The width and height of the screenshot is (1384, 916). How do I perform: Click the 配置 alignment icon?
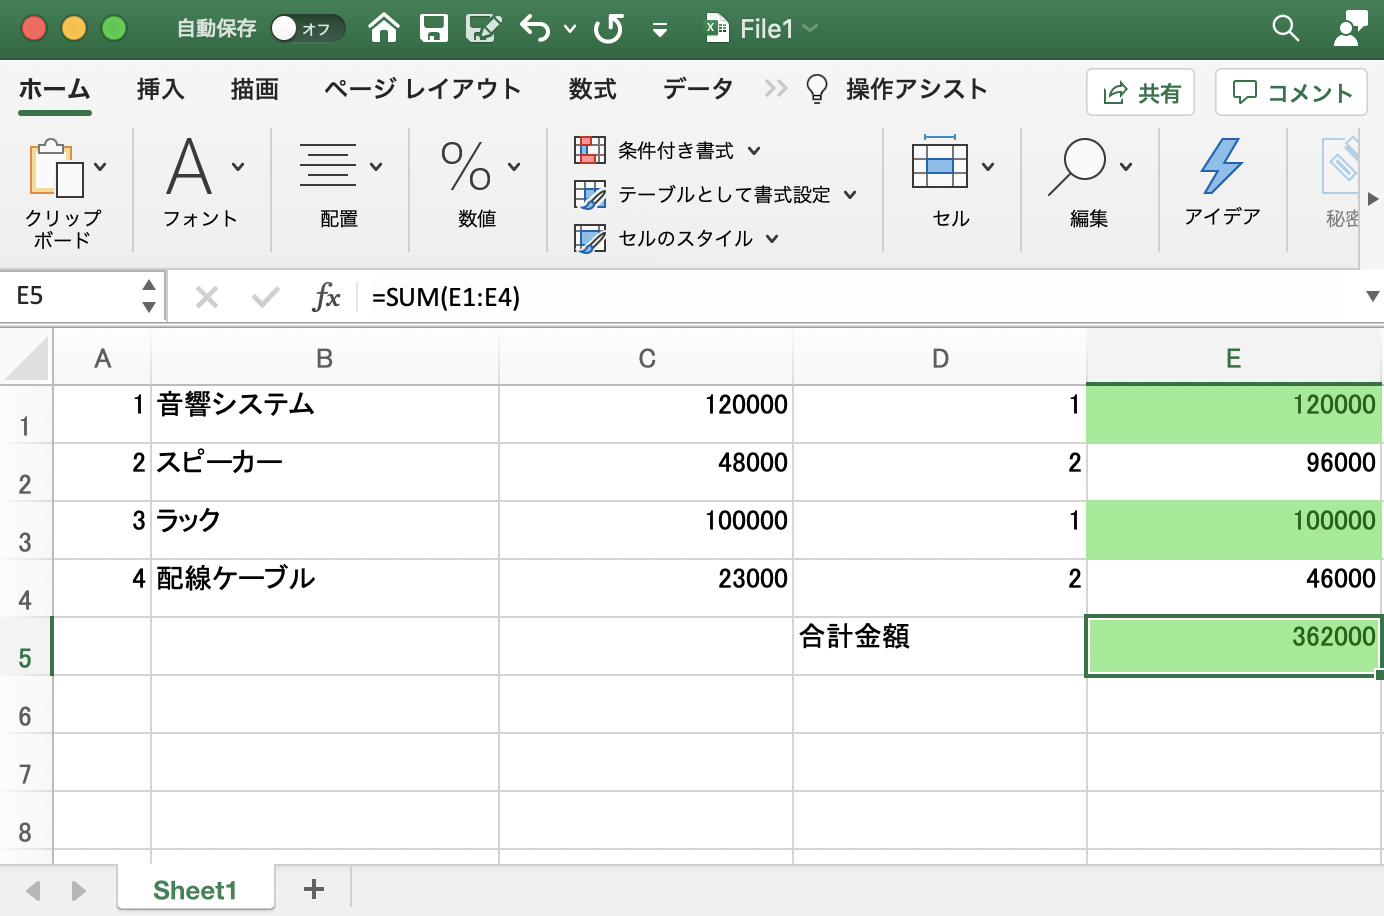[328, 166]
